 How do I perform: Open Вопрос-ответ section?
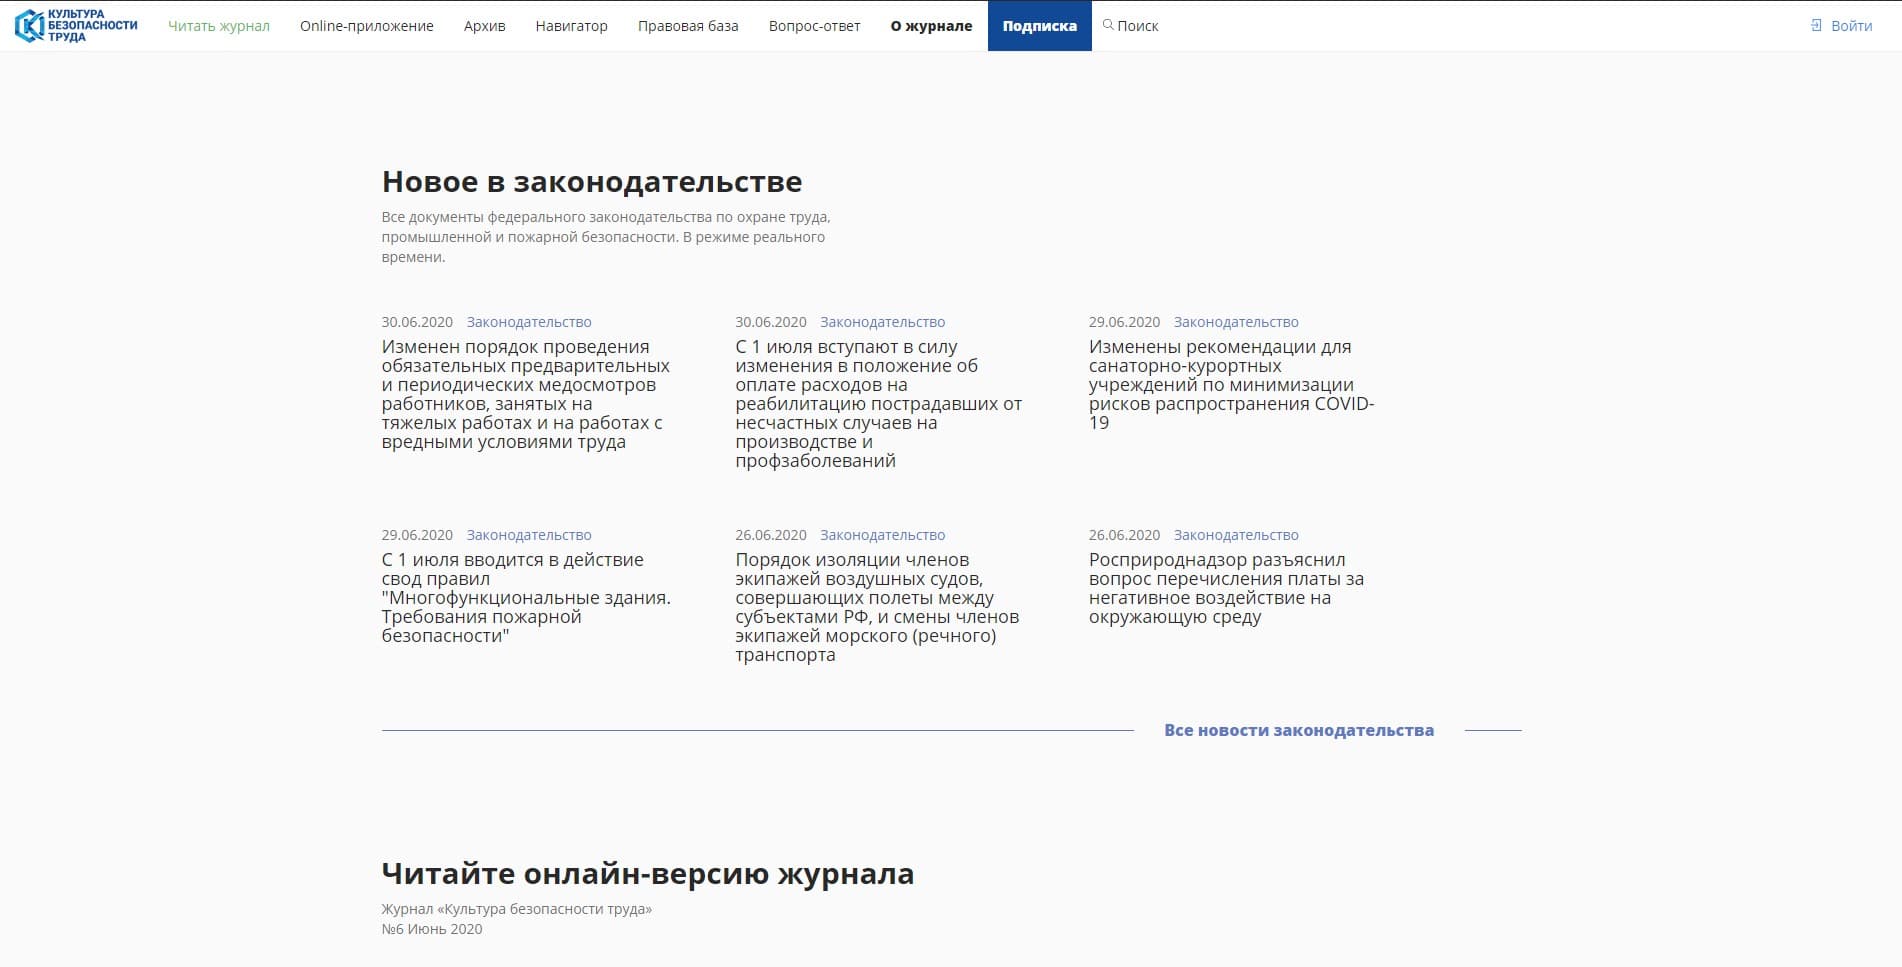click(x=814, y=26)
